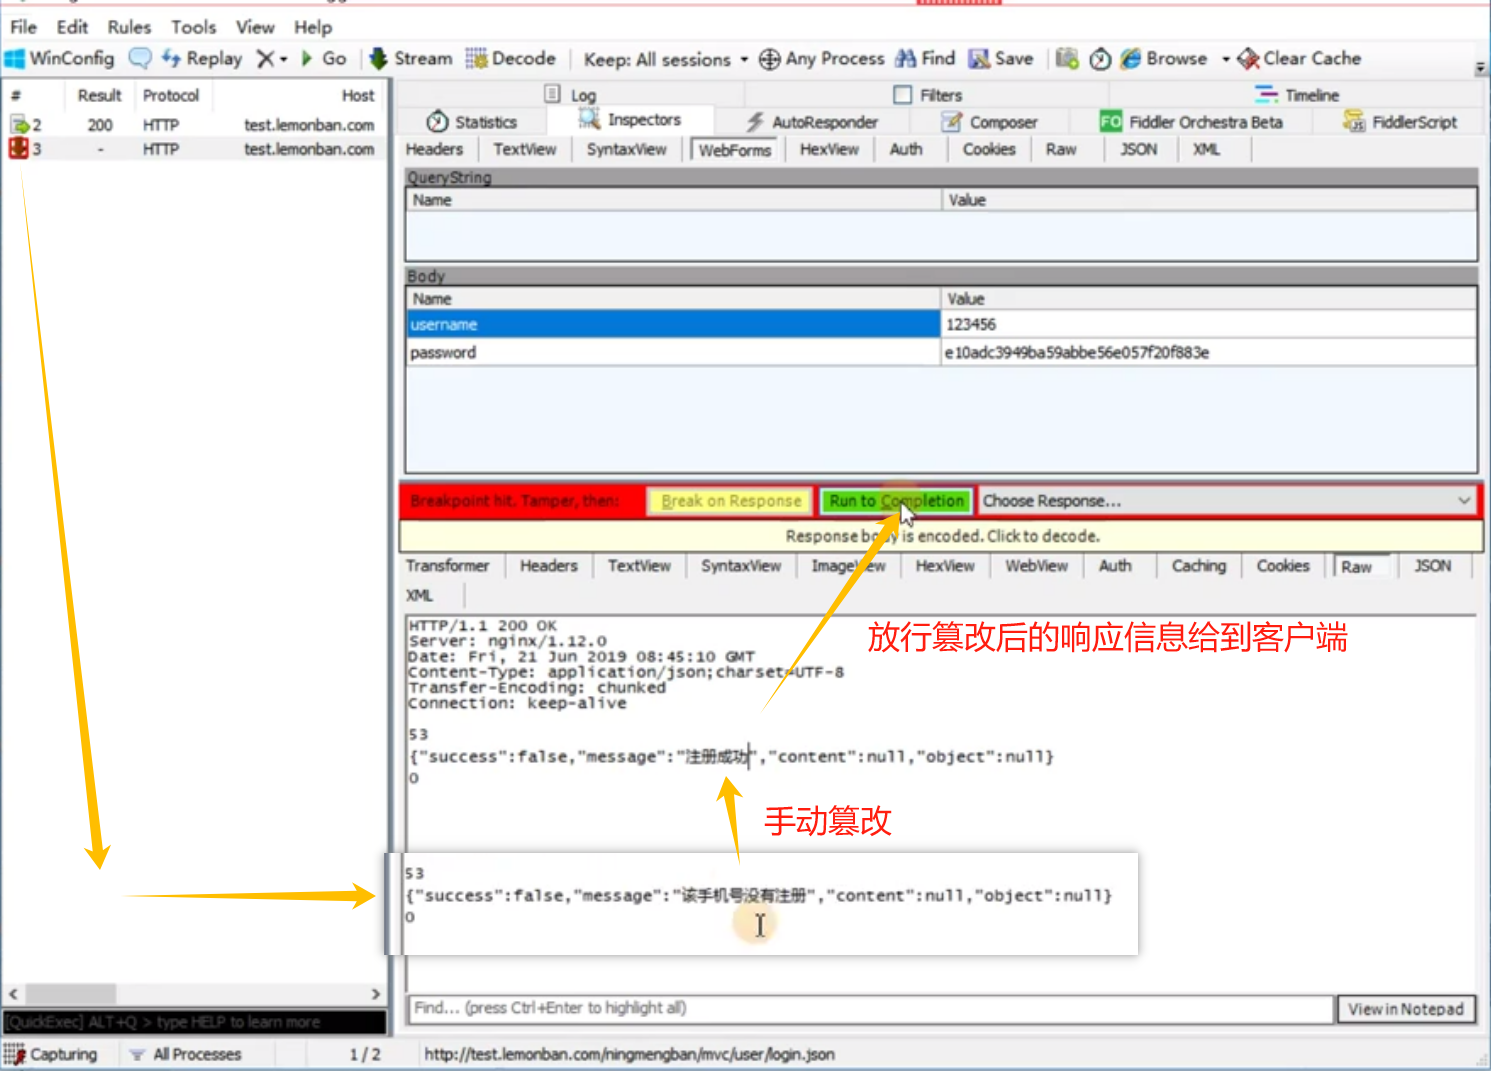Open the Remove sessions X dropdown
The height and width of the screenshot is (1071, 1491).
[x=271, y=59]
